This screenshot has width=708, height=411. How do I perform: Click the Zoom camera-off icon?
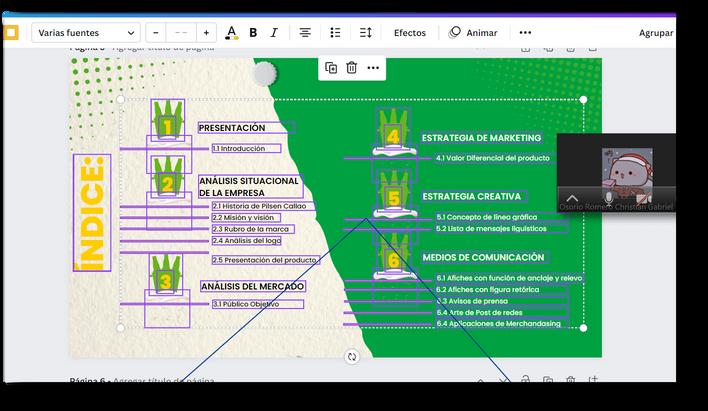[644, 198]
